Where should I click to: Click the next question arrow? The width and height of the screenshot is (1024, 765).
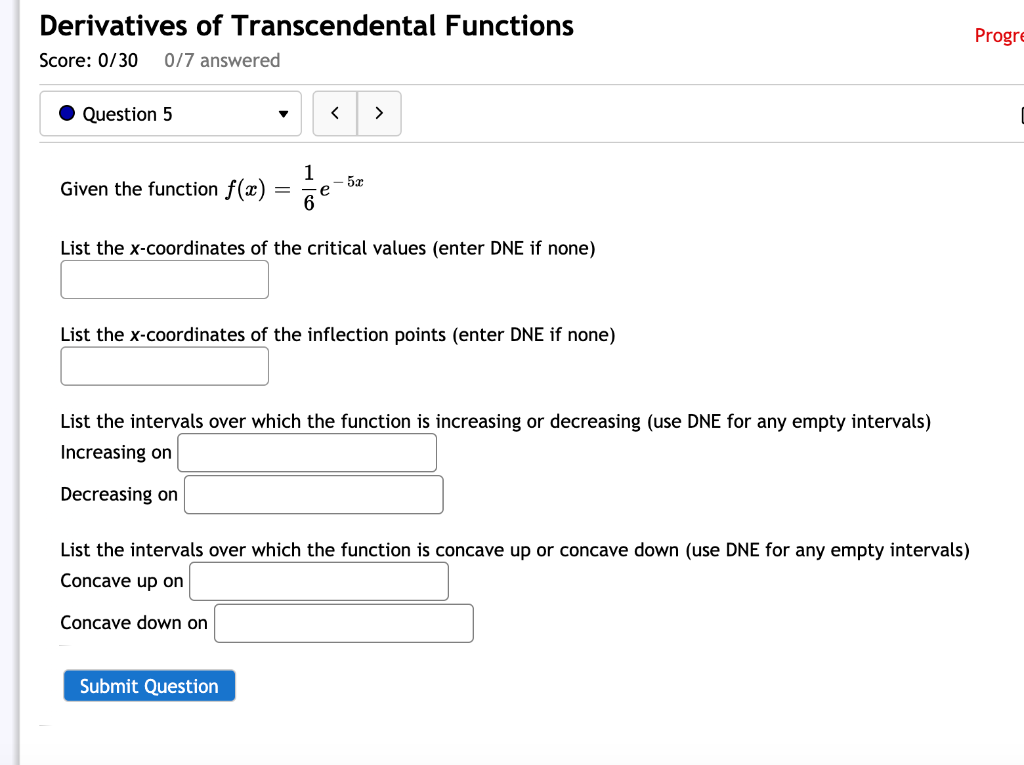[x=379, y=113]
